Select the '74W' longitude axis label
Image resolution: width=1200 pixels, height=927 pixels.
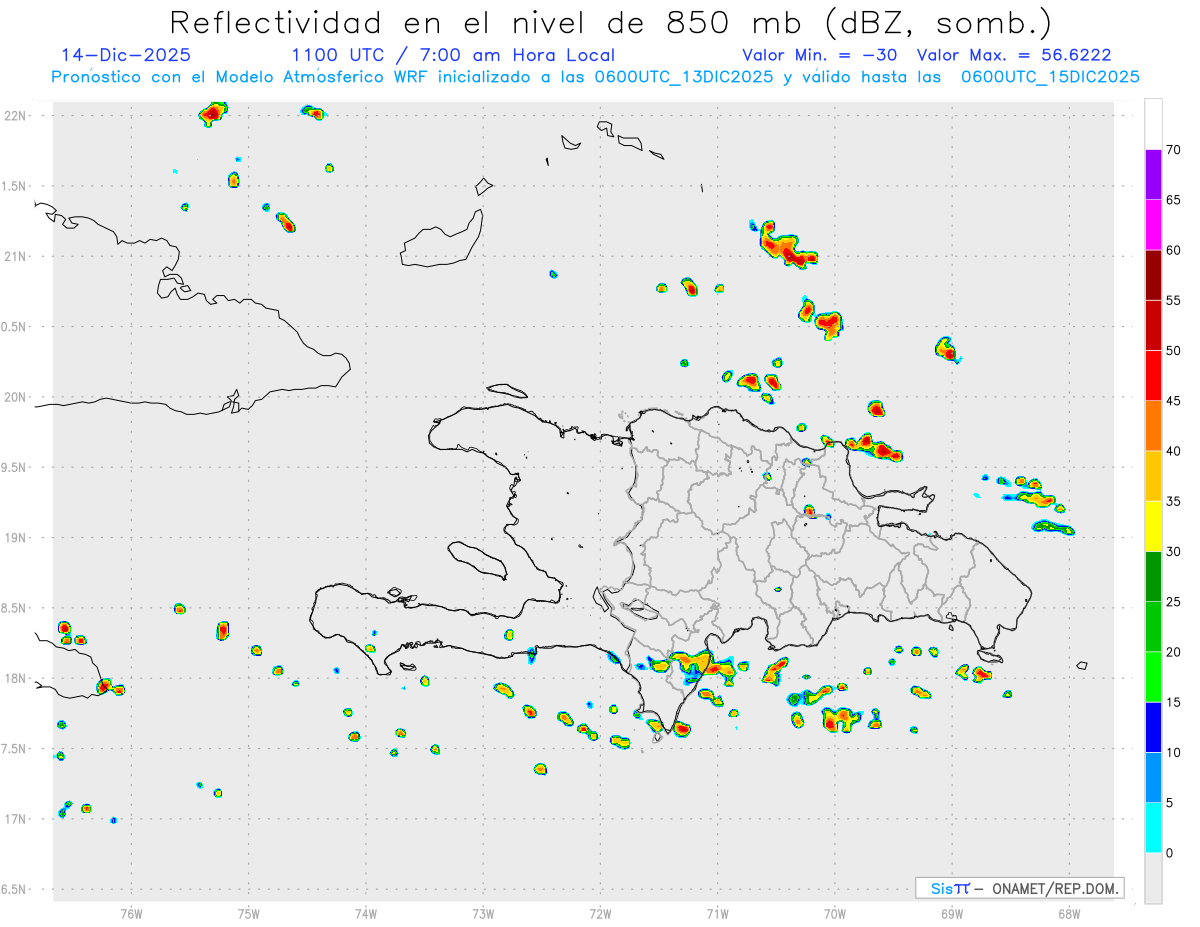click(x=366, y=912)
